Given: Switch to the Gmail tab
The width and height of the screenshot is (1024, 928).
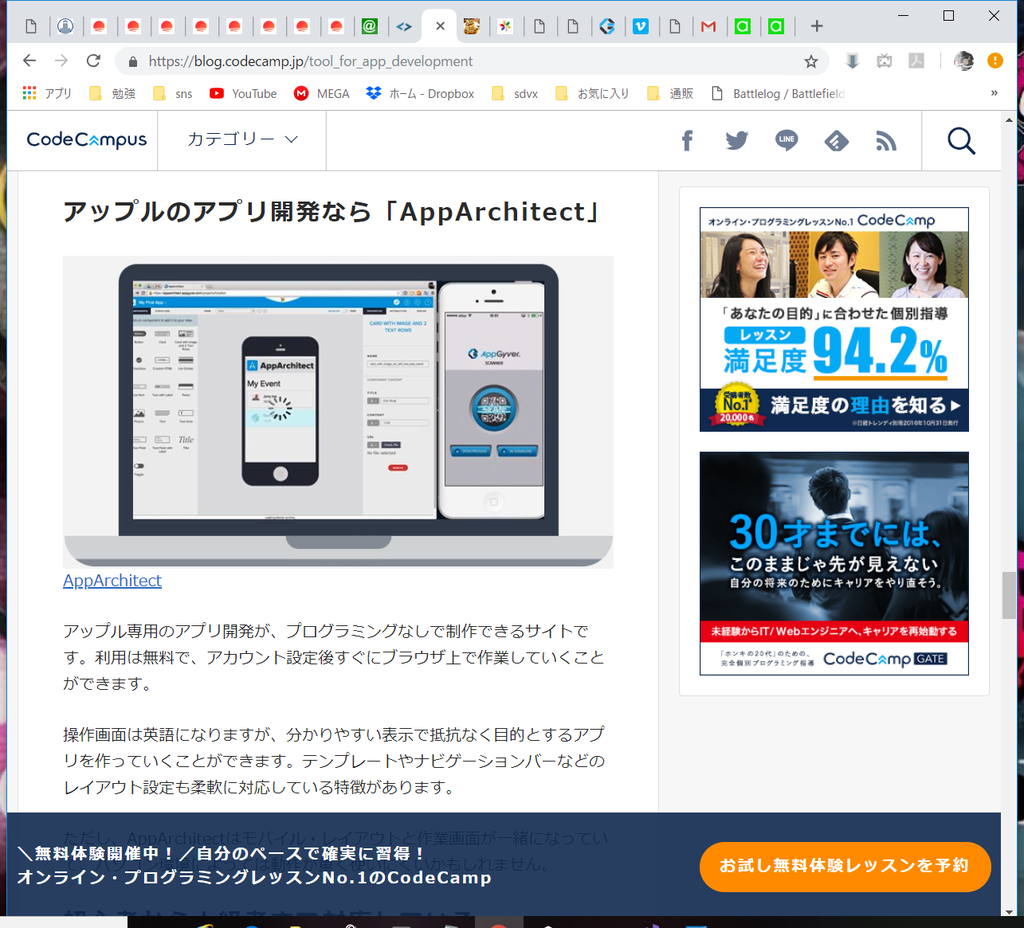Looking at the screenshot, I should (709, 26).
